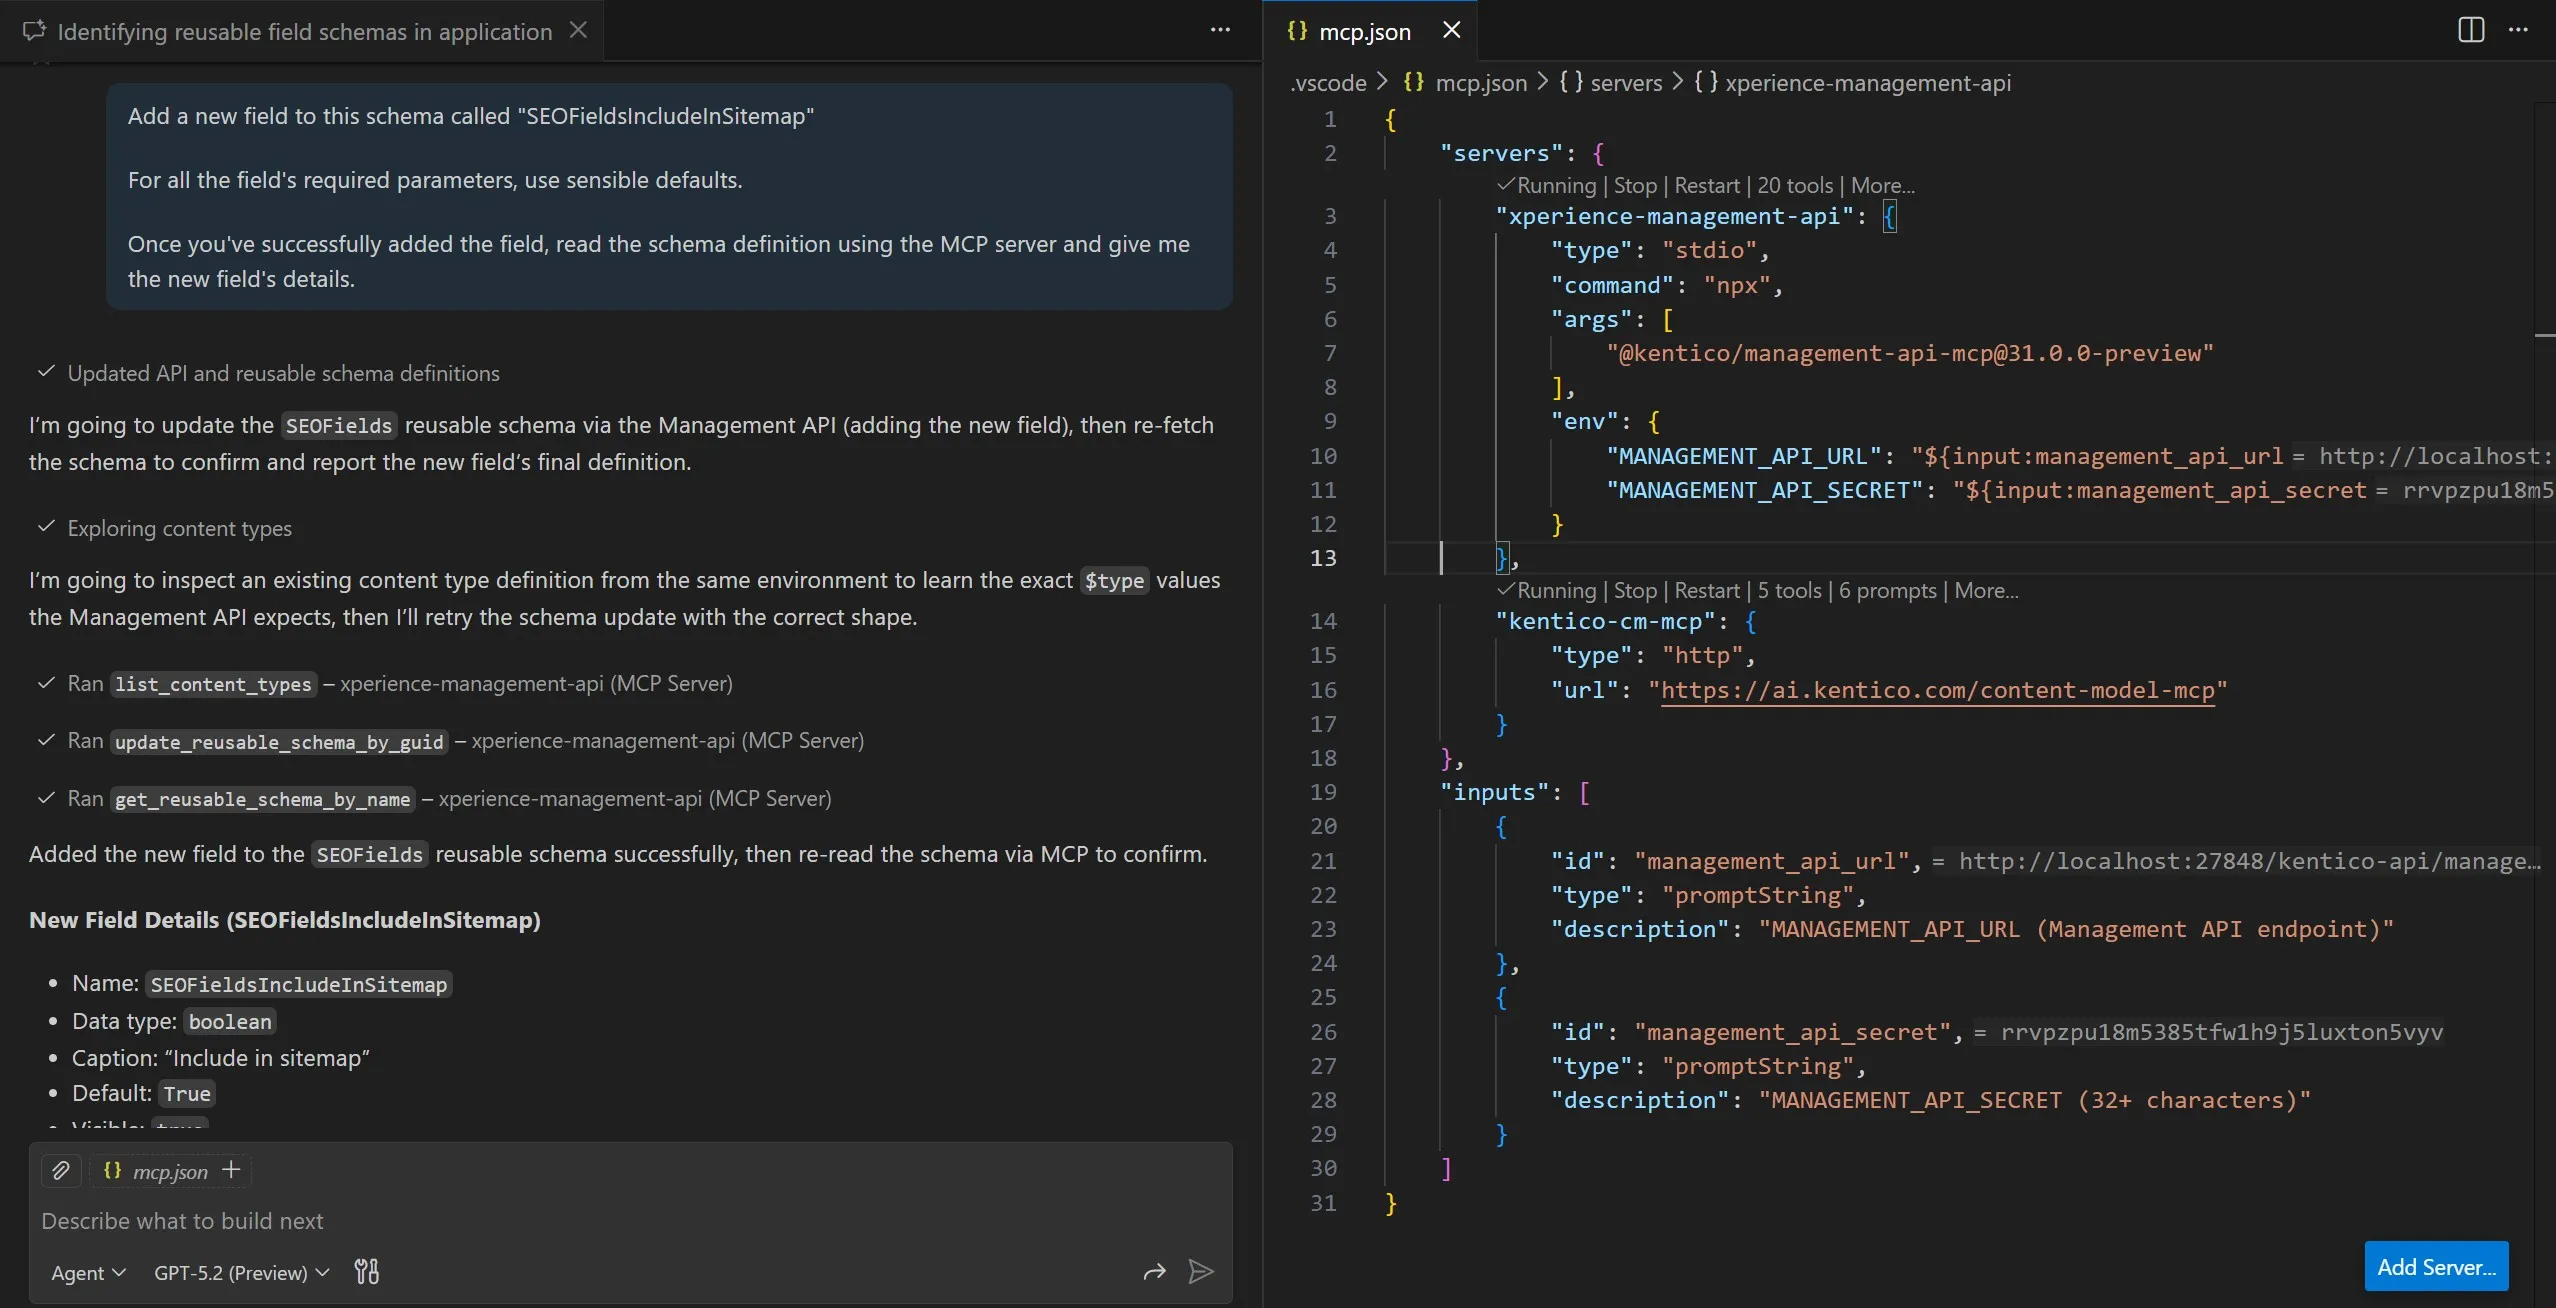Click the forward arrow icon beside send
The image size is (2556, 1308).
(1154, 1272)
